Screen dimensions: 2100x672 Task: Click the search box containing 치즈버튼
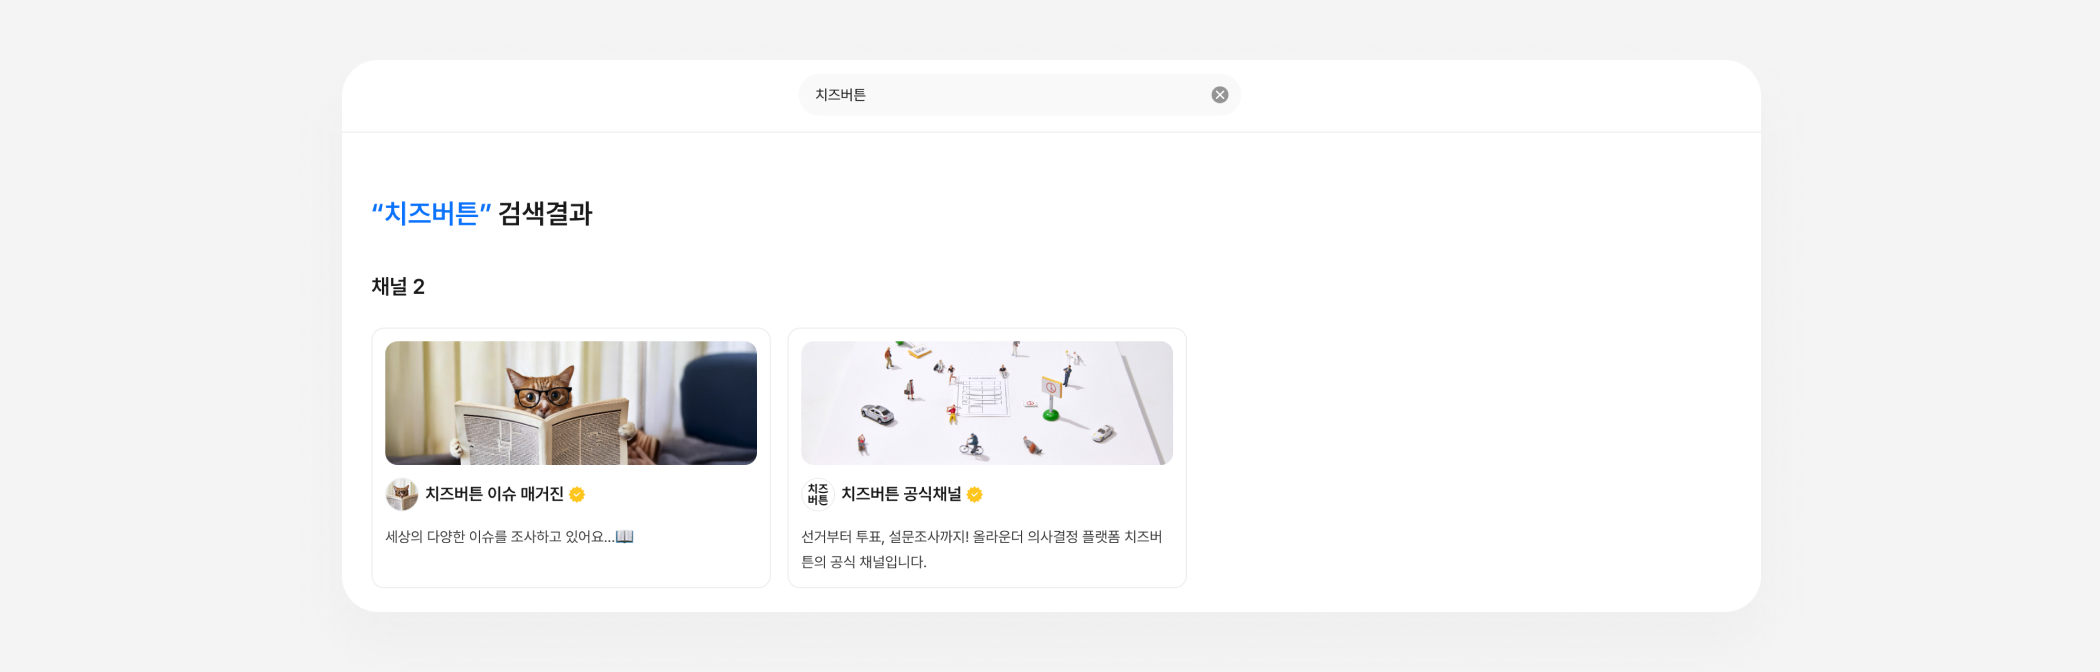(1019, 95)
